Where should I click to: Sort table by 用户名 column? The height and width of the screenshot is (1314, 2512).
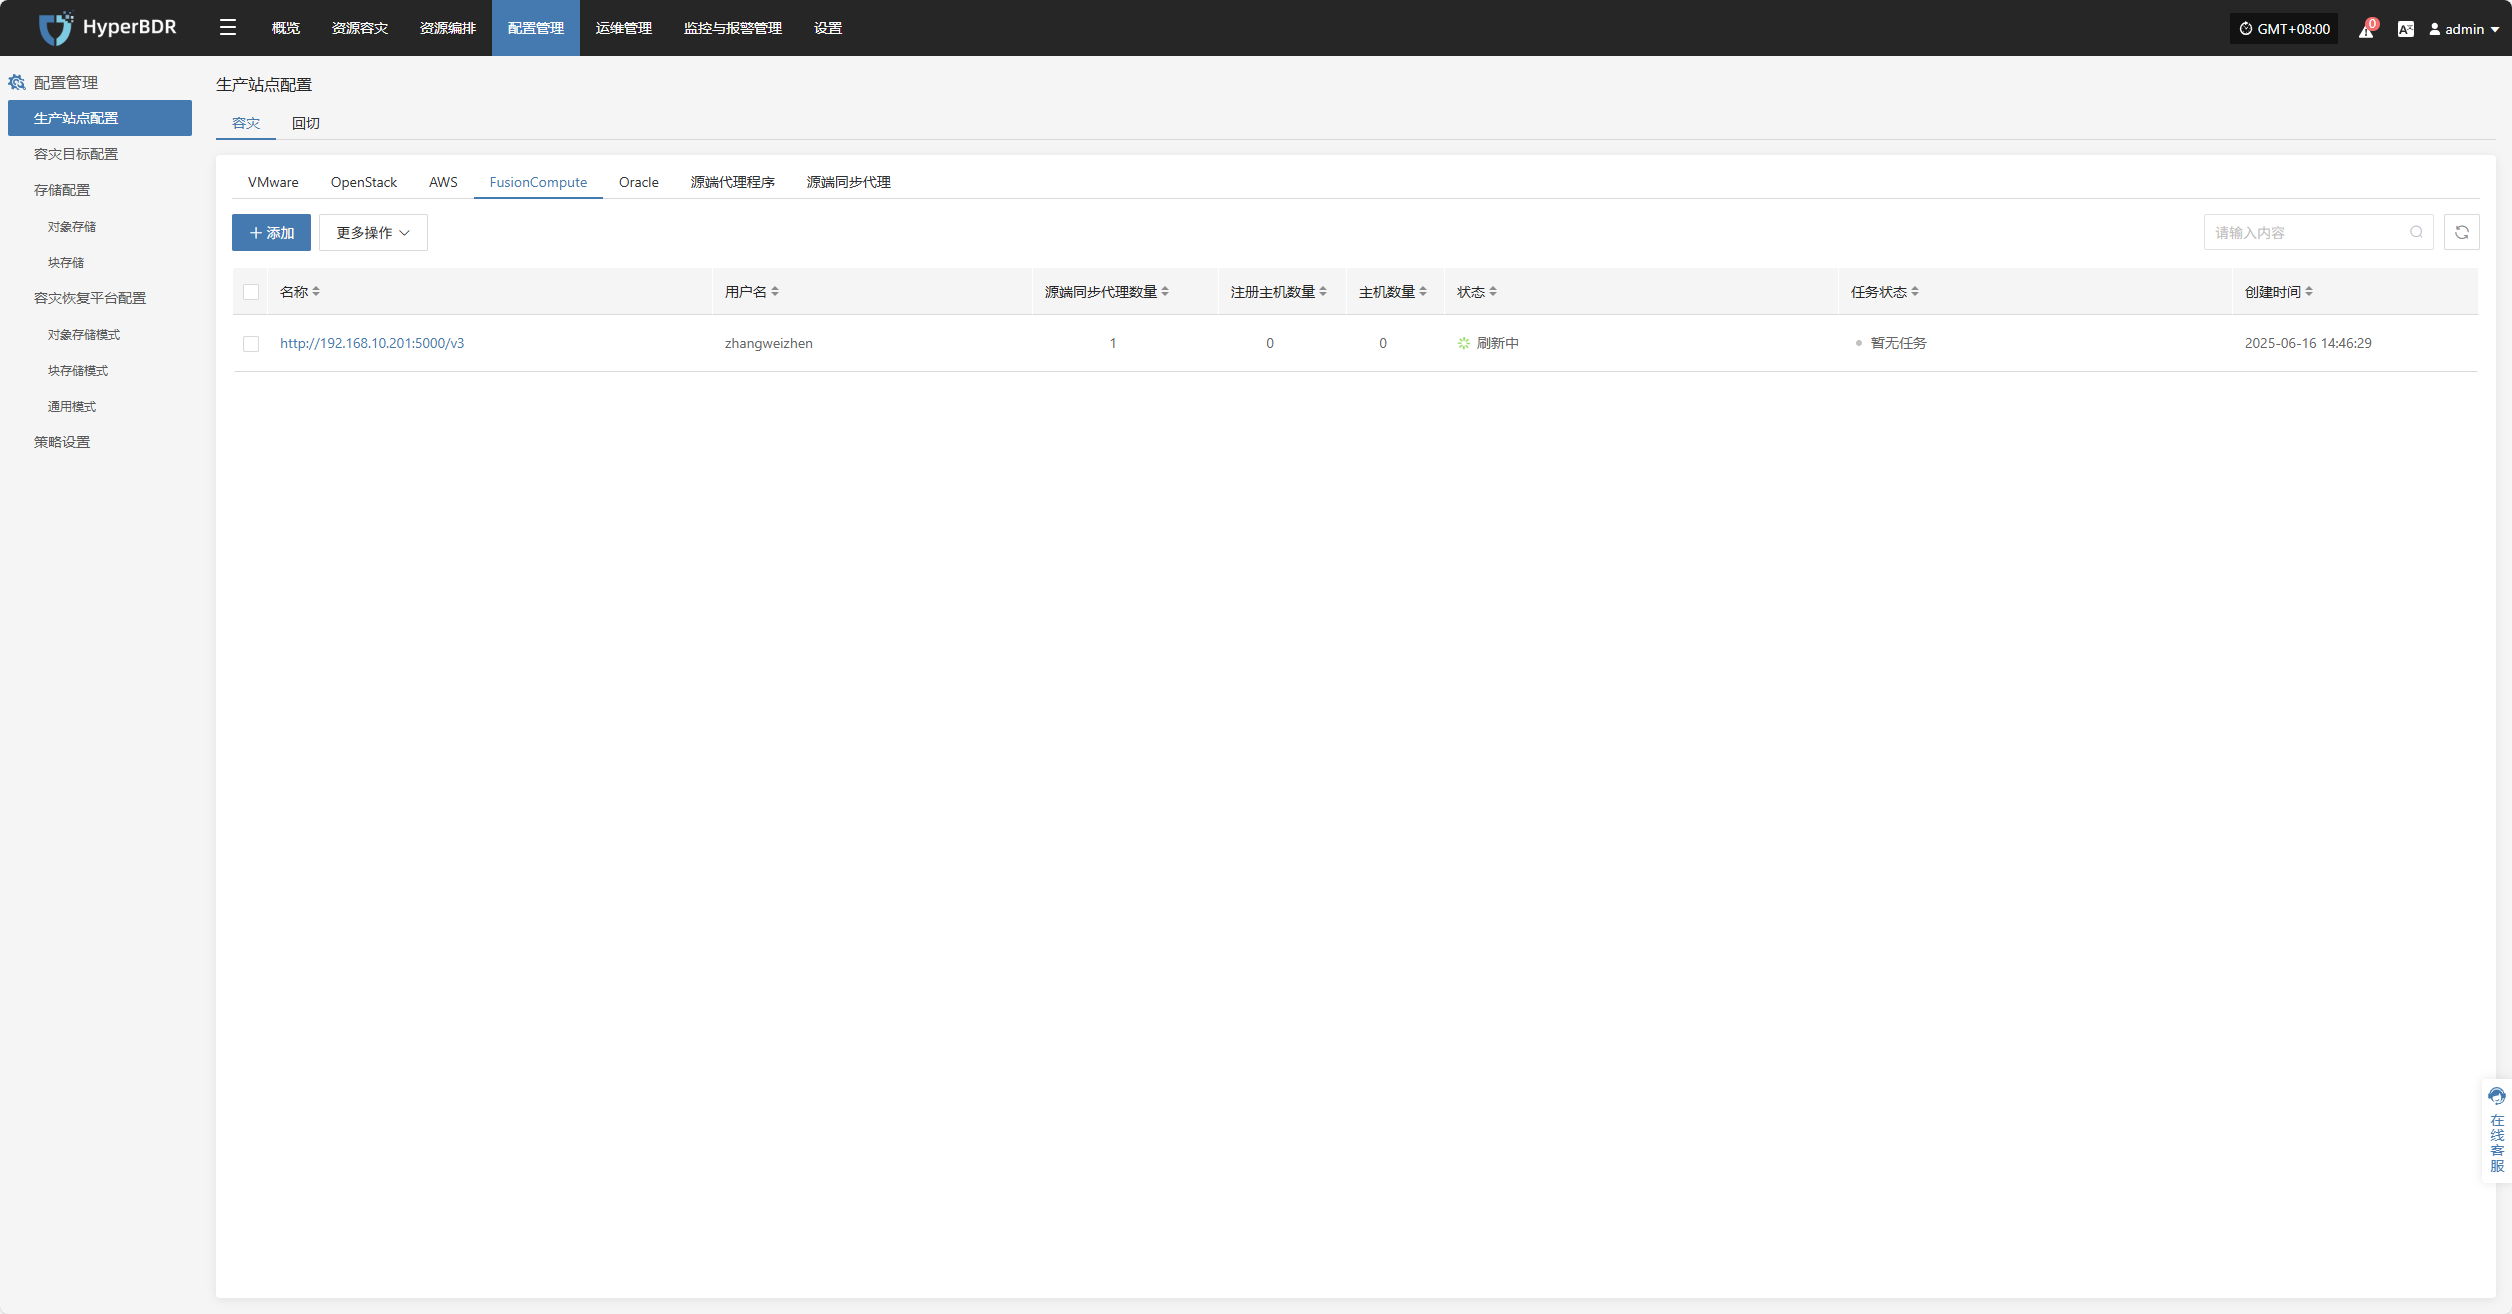pyautogui.click(x=775, y=292)
